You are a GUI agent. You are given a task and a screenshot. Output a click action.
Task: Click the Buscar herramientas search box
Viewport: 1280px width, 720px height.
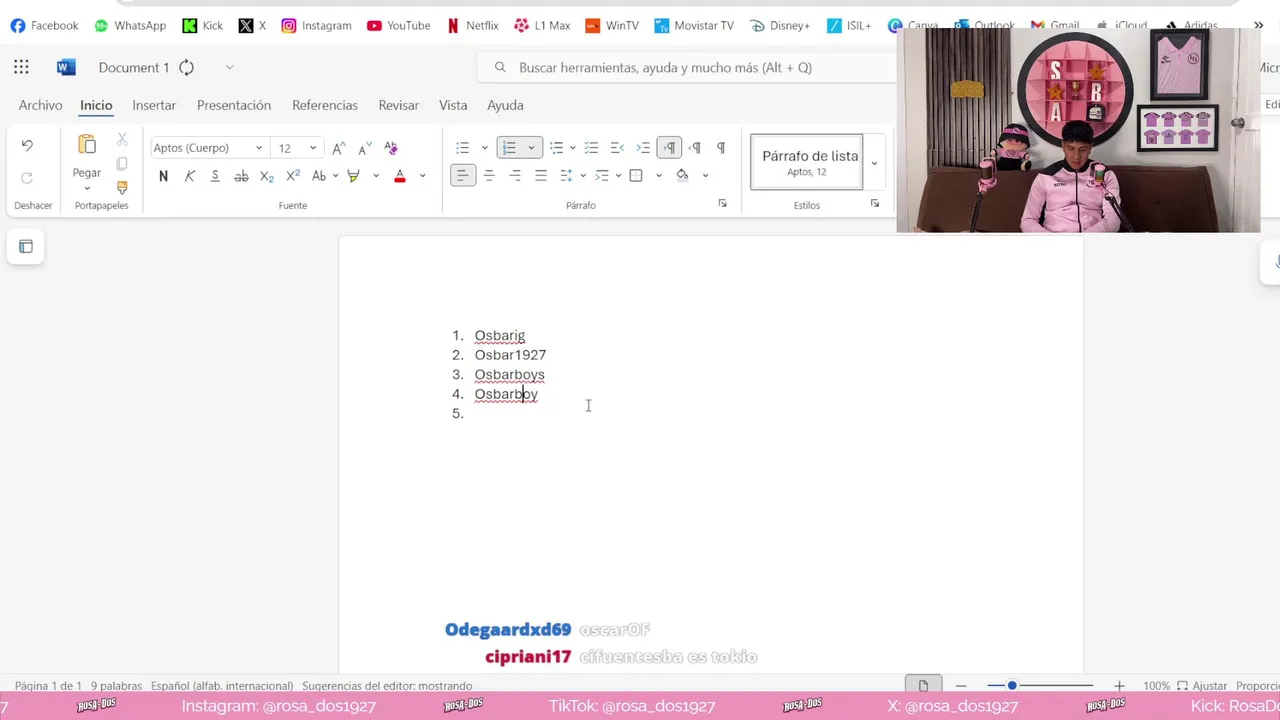coord(686,67)
